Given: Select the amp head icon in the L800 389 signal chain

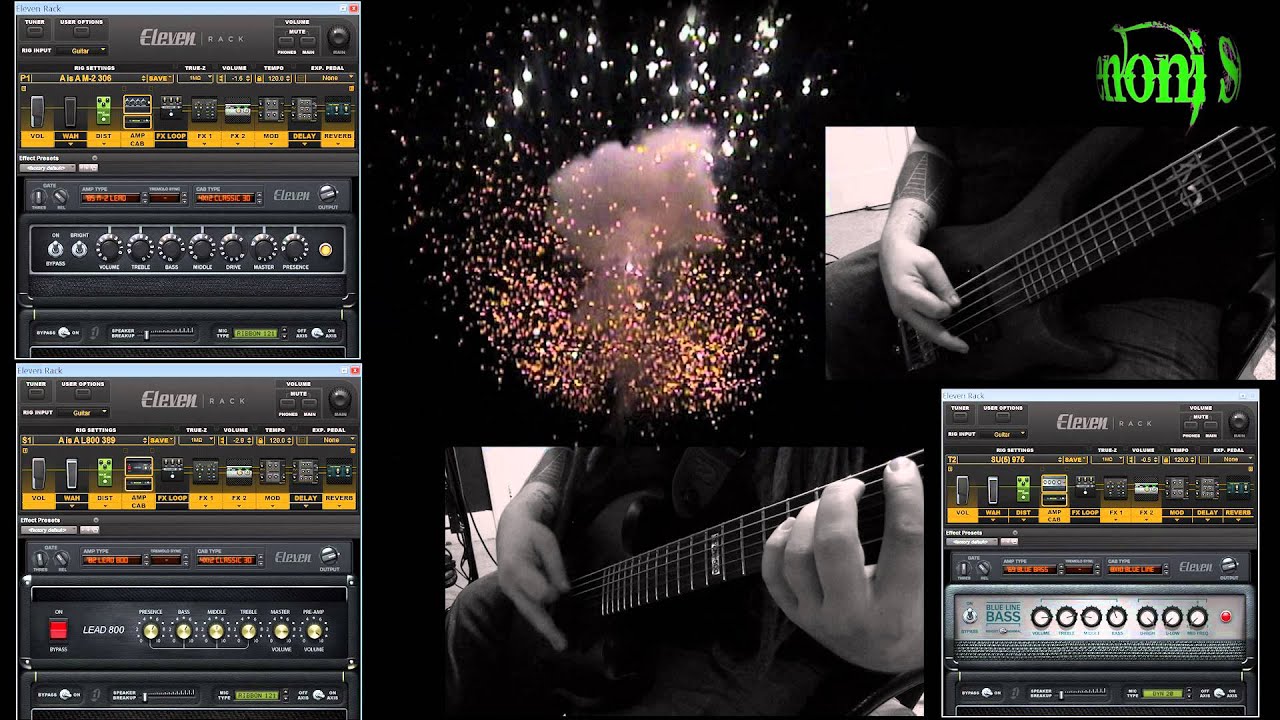Looking at the screenshot, I should pyautogui.click(x=138, y=465).
